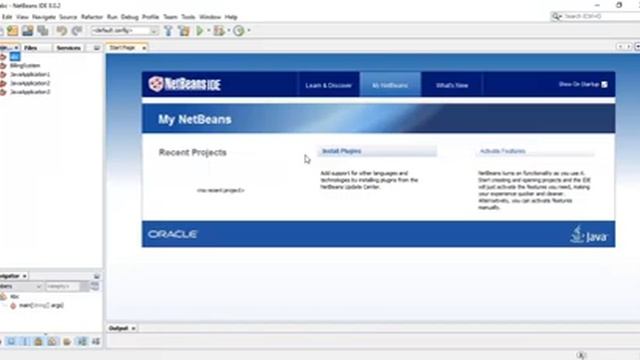Click the Oracle logo in footer

(173, 234)
